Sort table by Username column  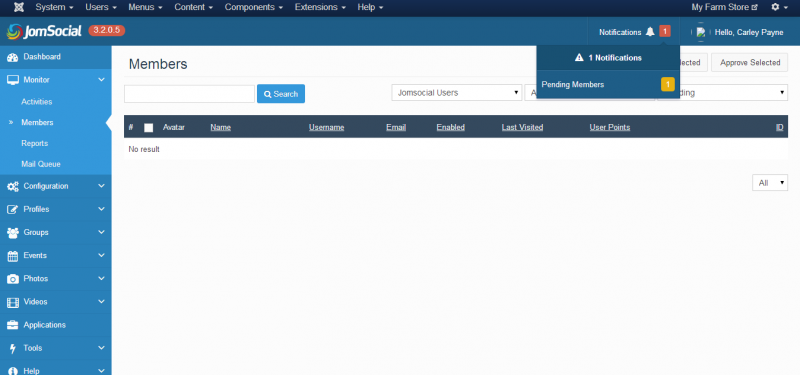point(327,127)
